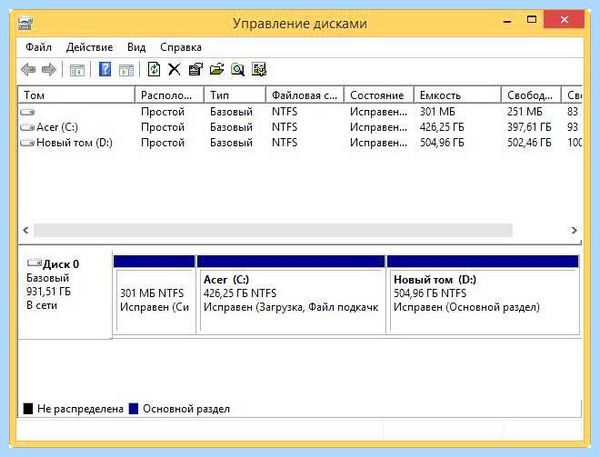Toggle the action pane toolbar icon
The height and width of the screenshot is (457, 600).
click(126, 70)
